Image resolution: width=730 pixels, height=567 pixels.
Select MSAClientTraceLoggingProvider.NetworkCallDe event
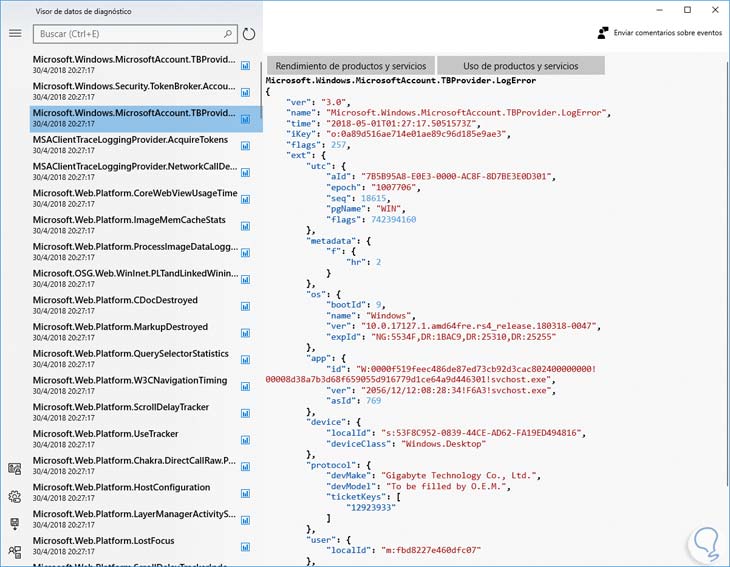tap(146, 172)
